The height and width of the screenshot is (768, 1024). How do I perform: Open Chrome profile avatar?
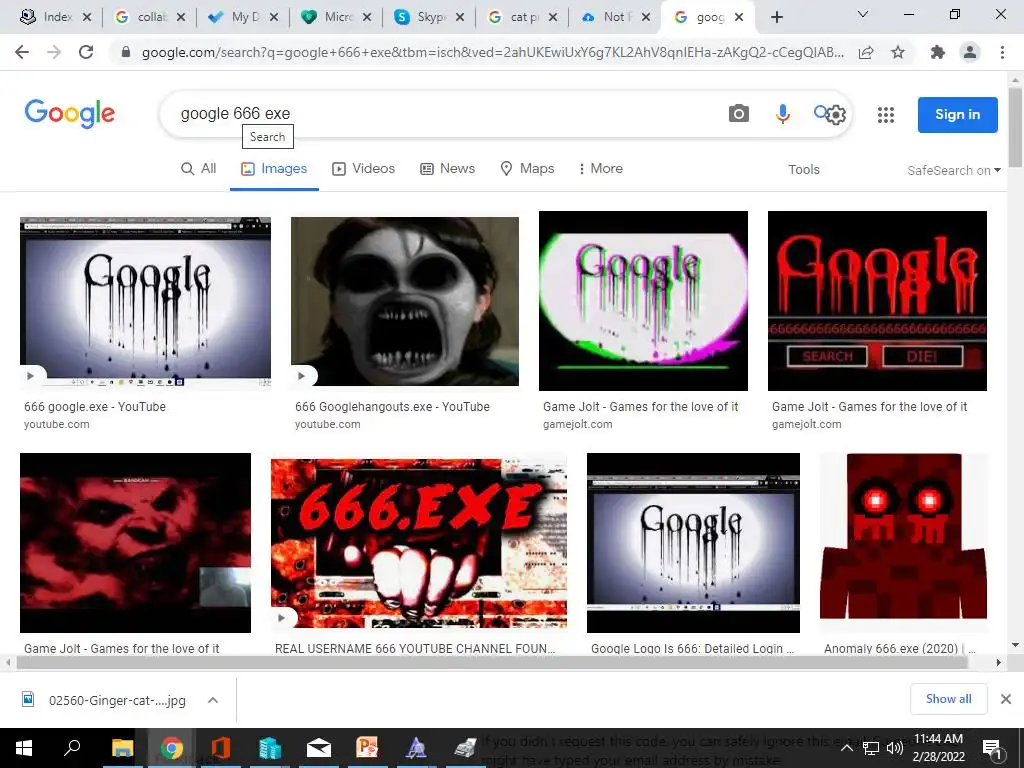(970, 52)
